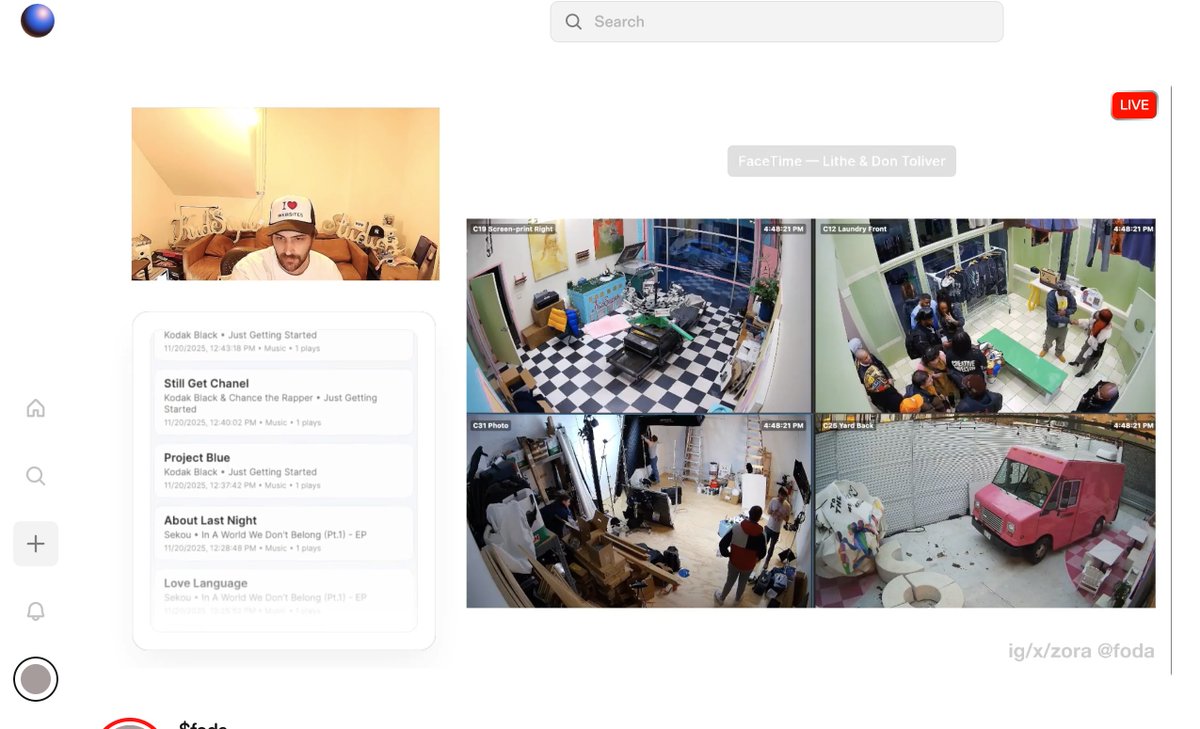The image size is (1200, 729).
Task: Open notifications via the bell icon
Action: 36,611
